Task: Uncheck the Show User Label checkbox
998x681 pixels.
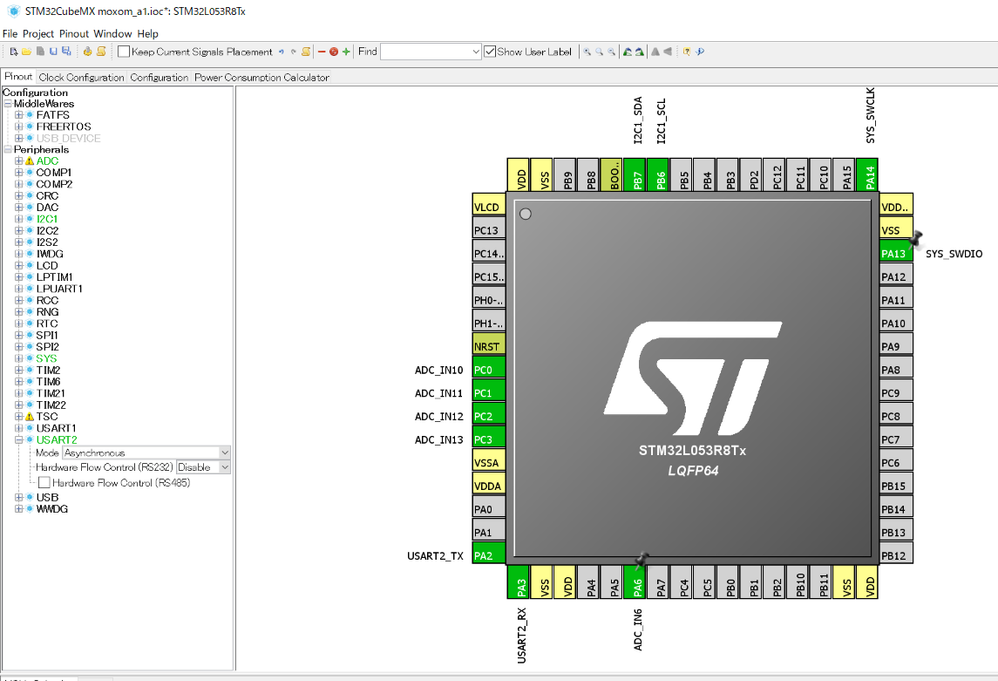Action: (490, 52)
